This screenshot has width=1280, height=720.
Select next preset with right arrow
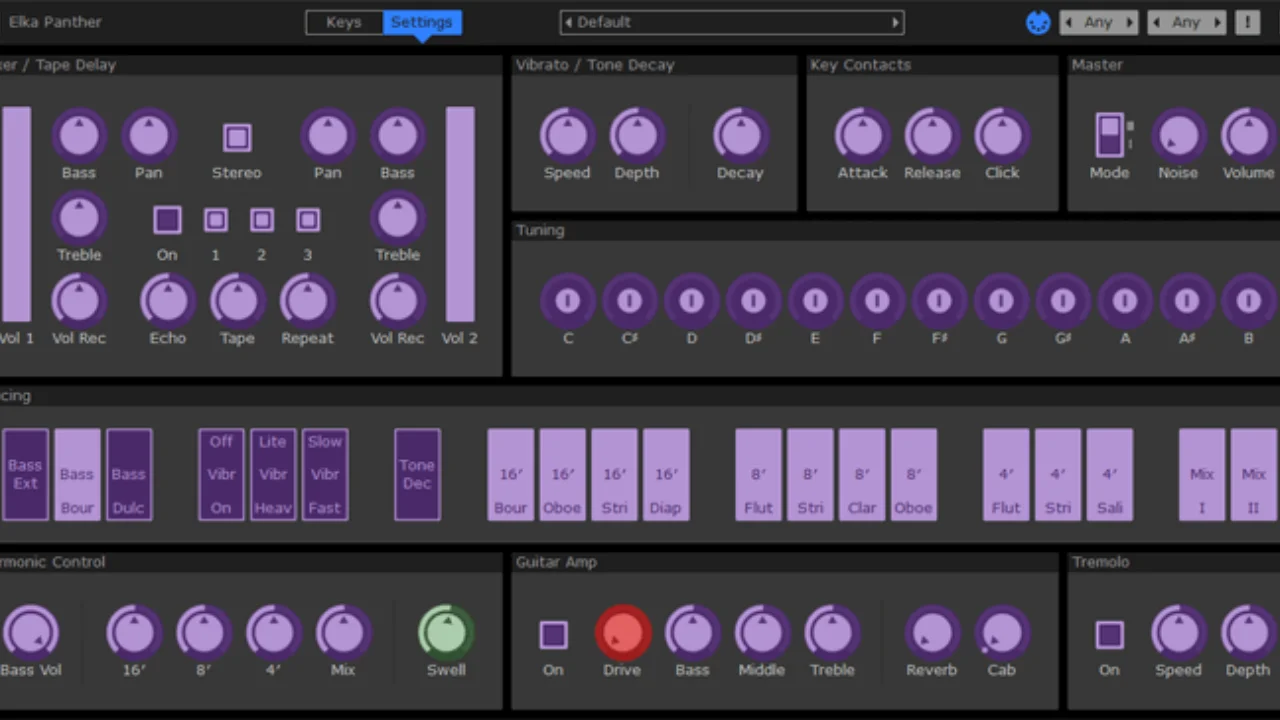896,22
